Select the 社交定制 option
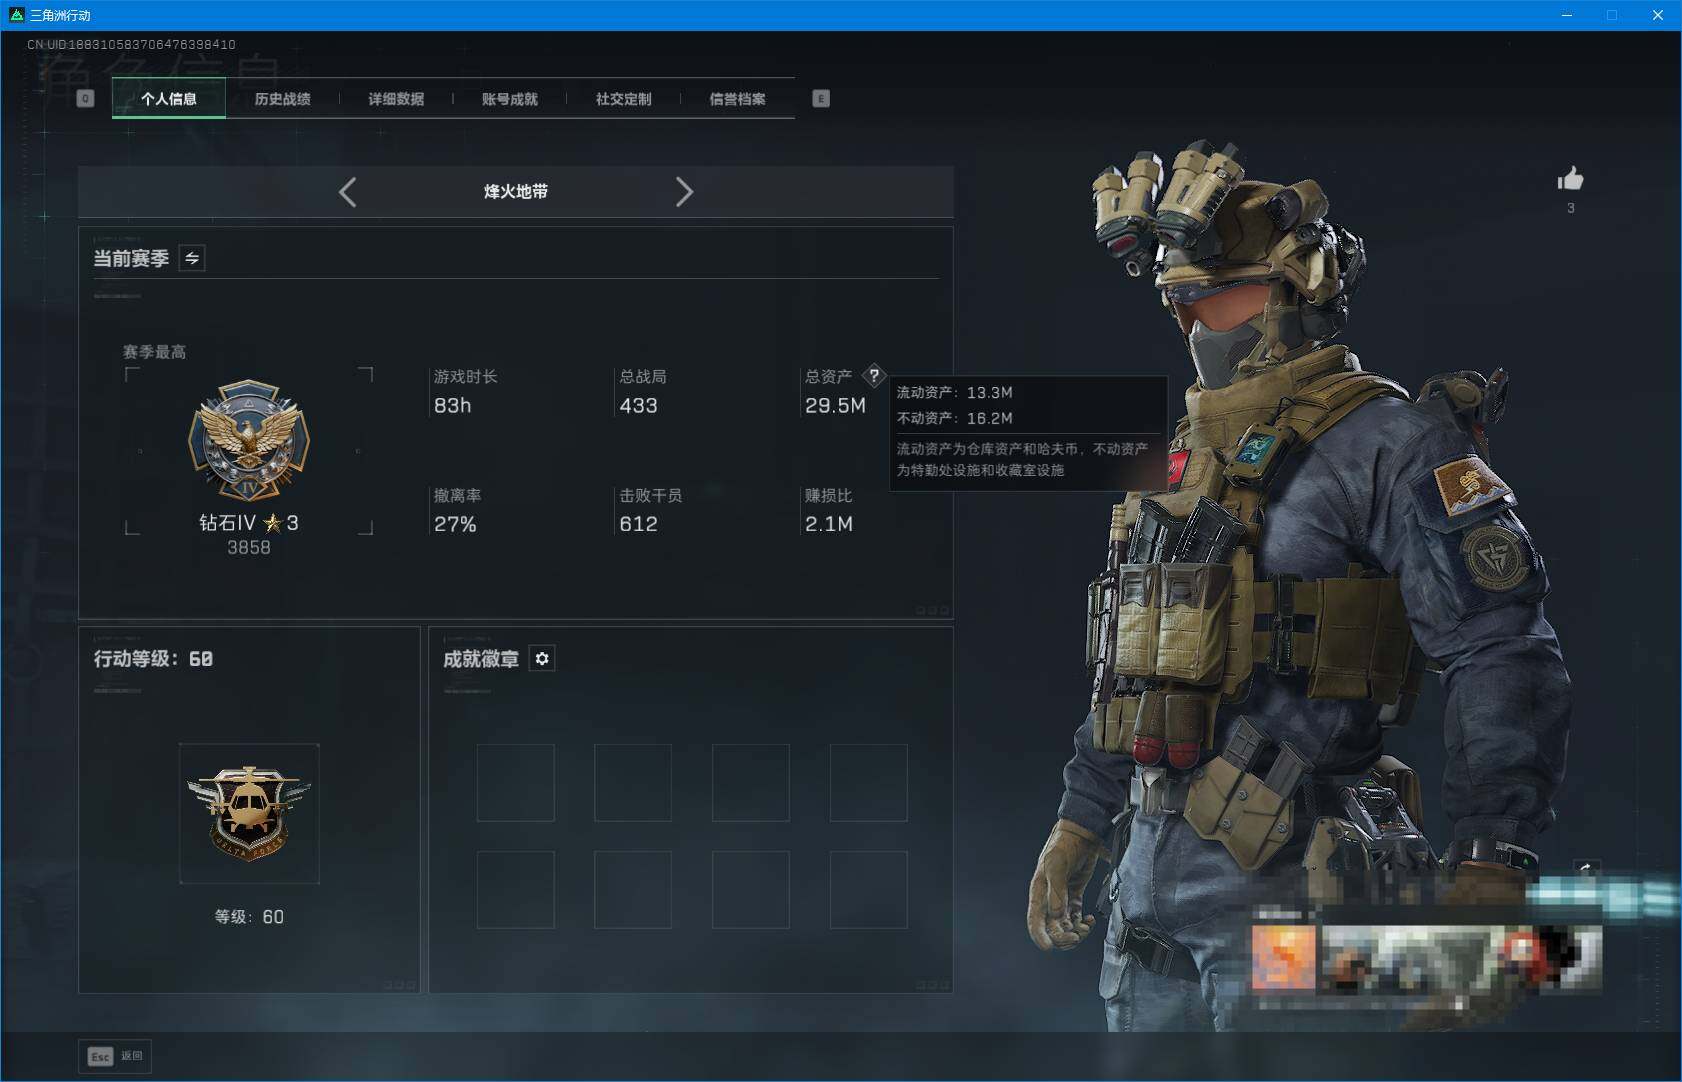Screen dimensions: 1682x1082 pos(624,98)
